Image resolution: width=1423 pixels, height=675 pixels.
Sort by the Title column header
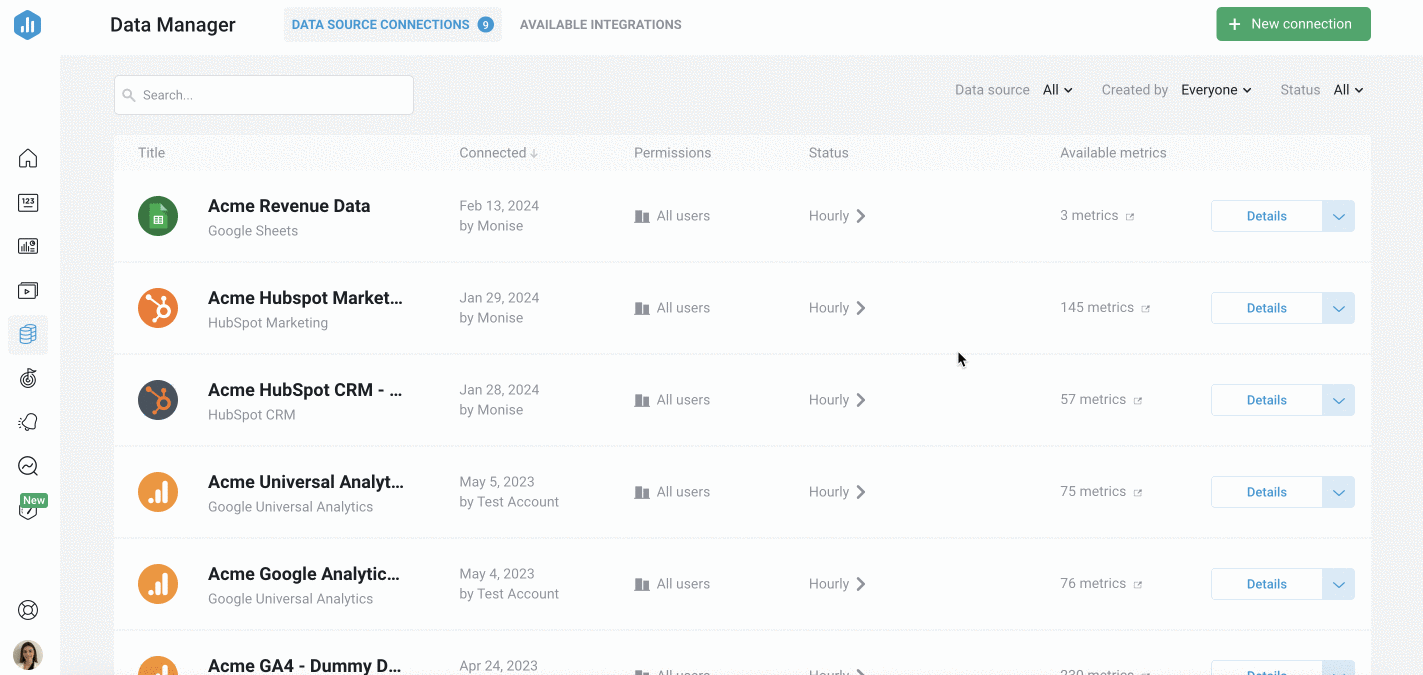point(152,153)
